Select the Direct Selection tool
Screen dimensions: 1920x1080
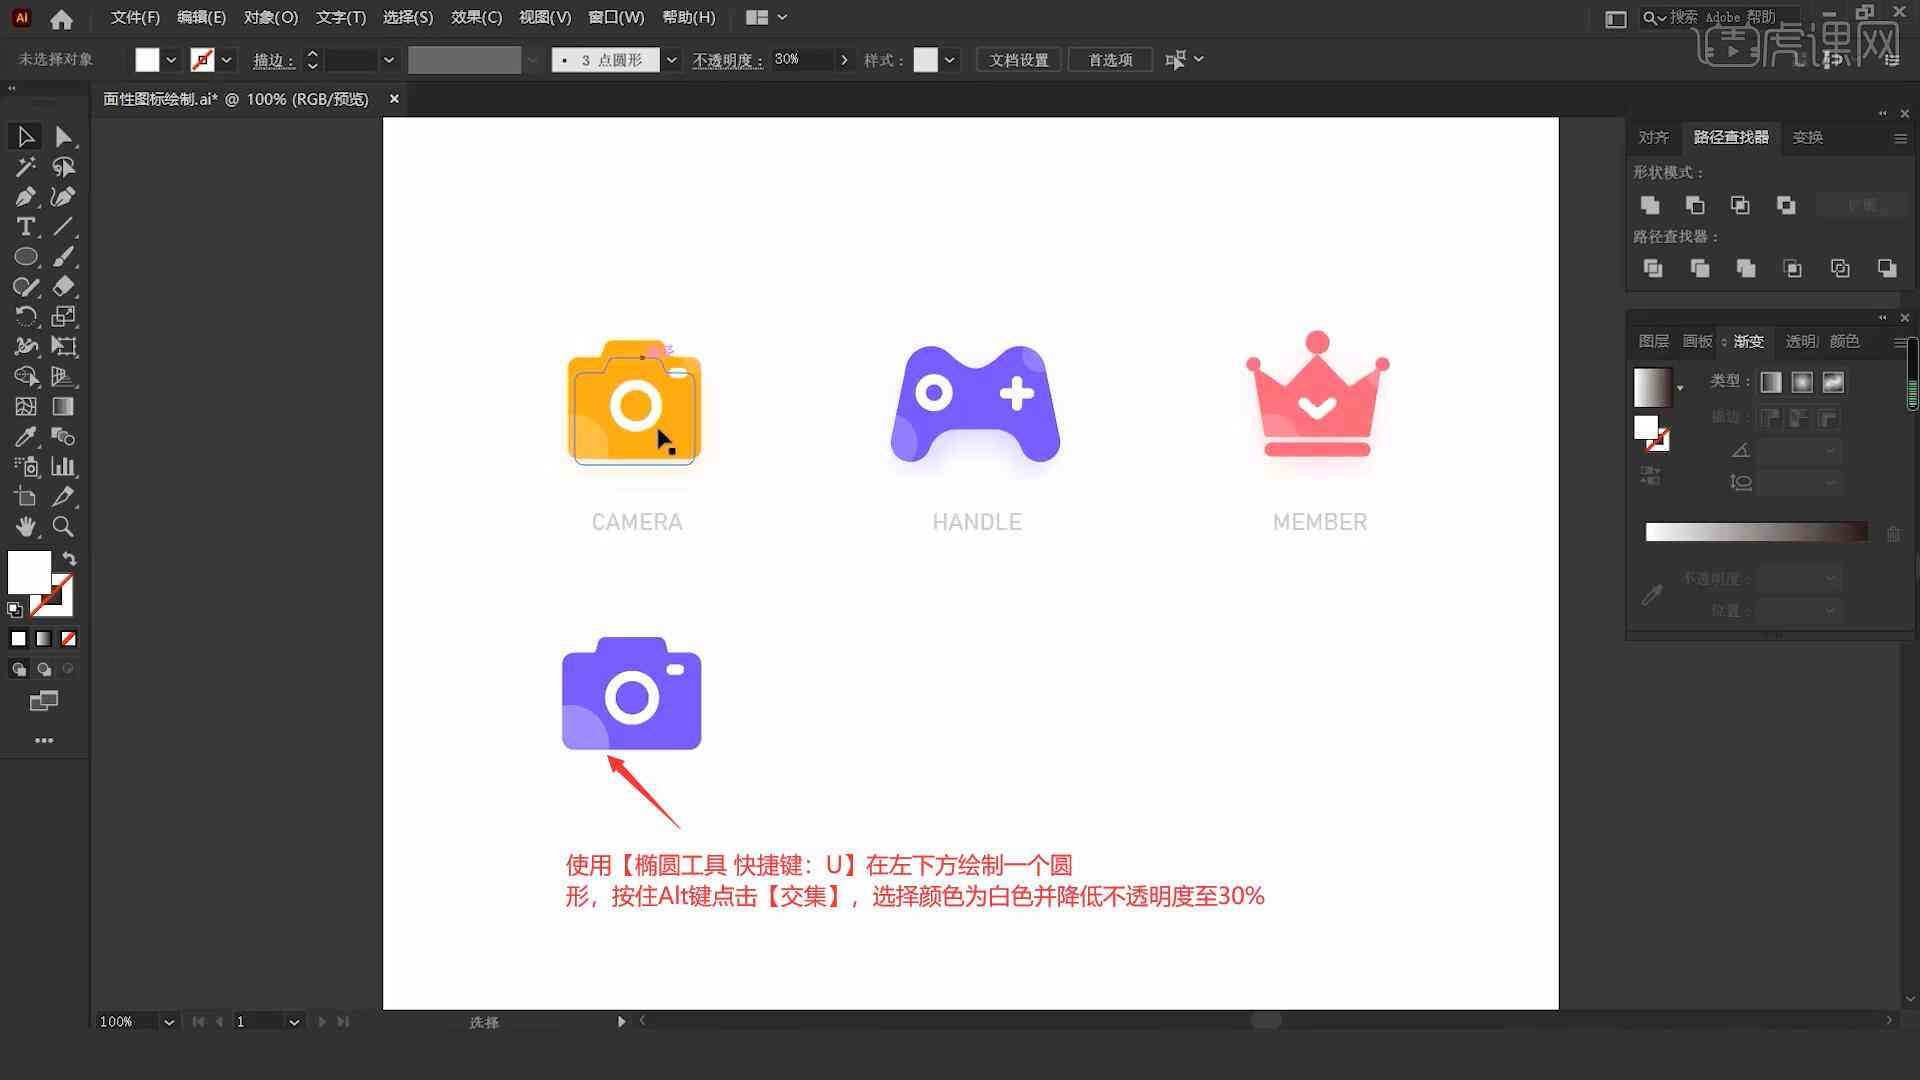62,136
